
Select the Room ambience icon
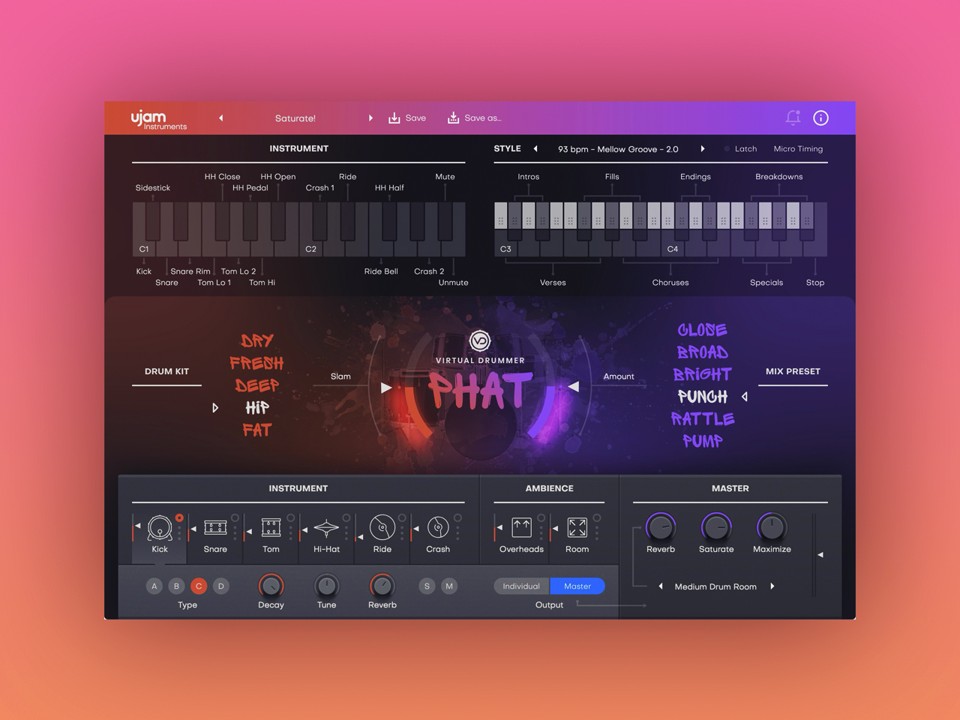[577, 528]
